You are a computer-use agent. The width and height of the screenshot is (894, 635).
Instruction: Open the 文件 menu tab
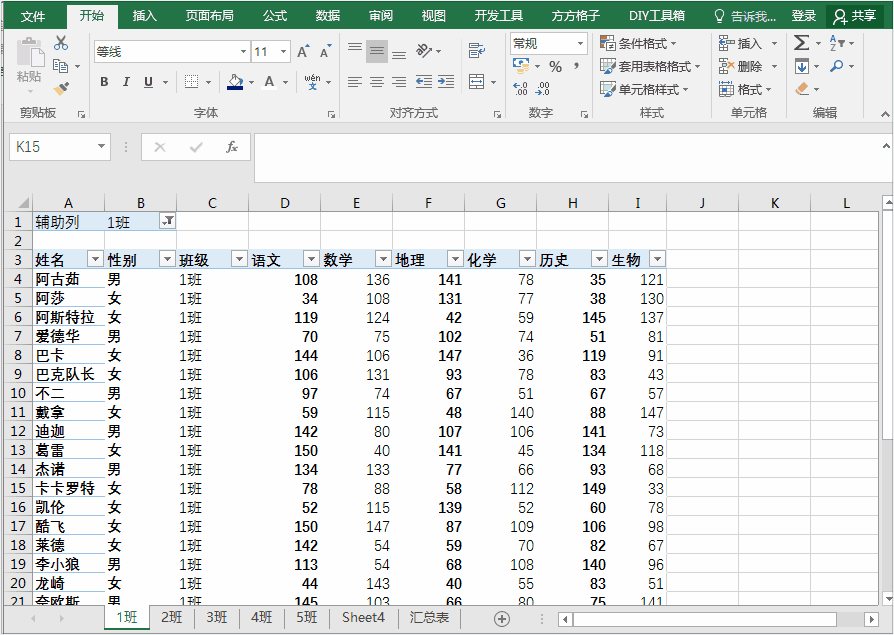[33, 16]
